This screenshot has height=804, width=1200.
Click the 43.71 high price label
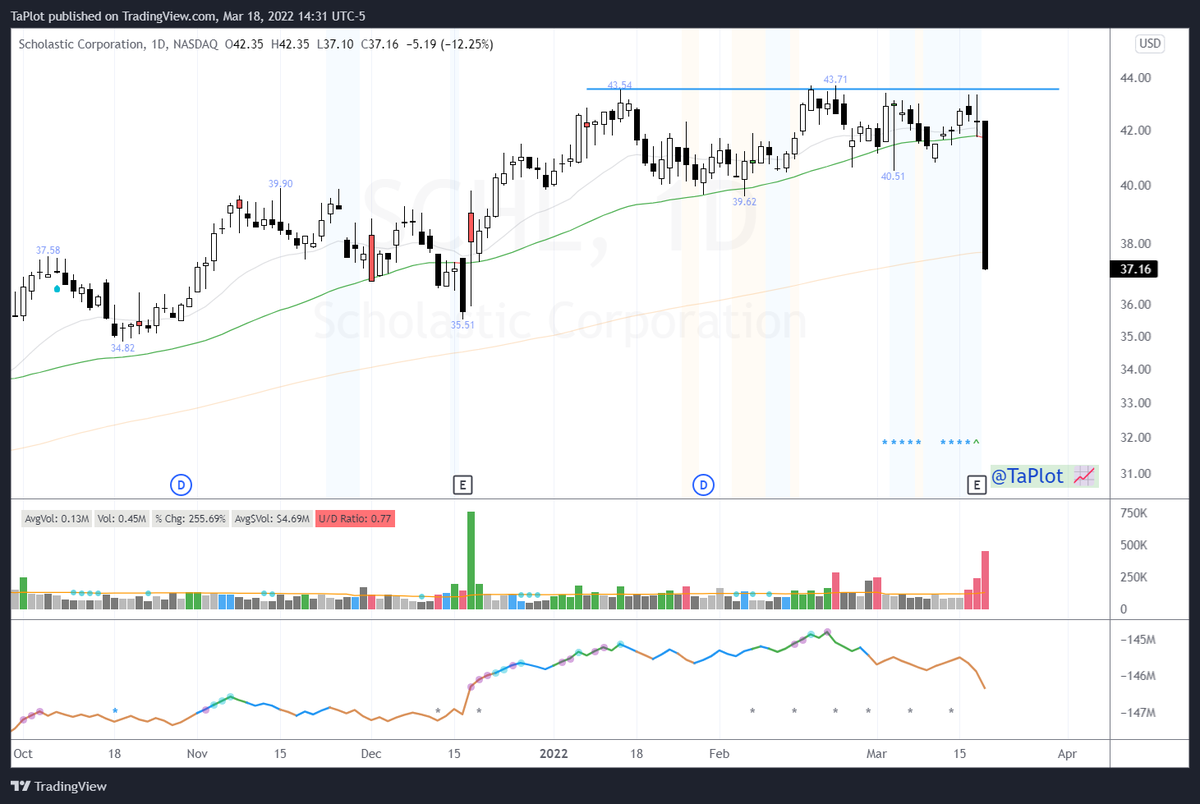coord(835,79)
